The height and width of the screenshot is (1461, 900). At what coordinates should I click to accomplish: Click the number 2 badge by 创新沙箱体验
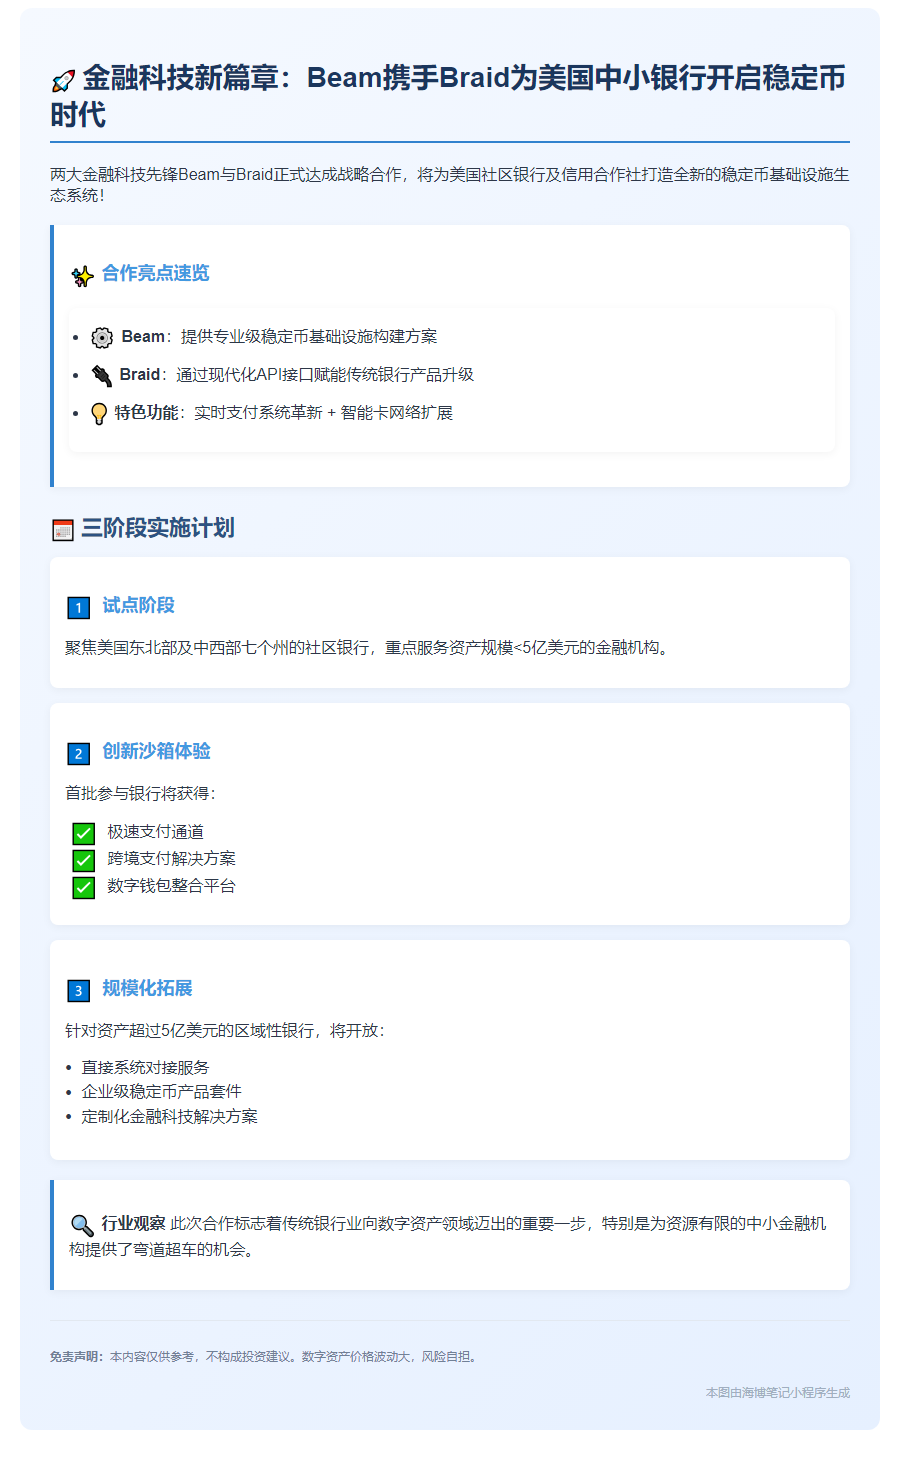[x=79, y=753]
